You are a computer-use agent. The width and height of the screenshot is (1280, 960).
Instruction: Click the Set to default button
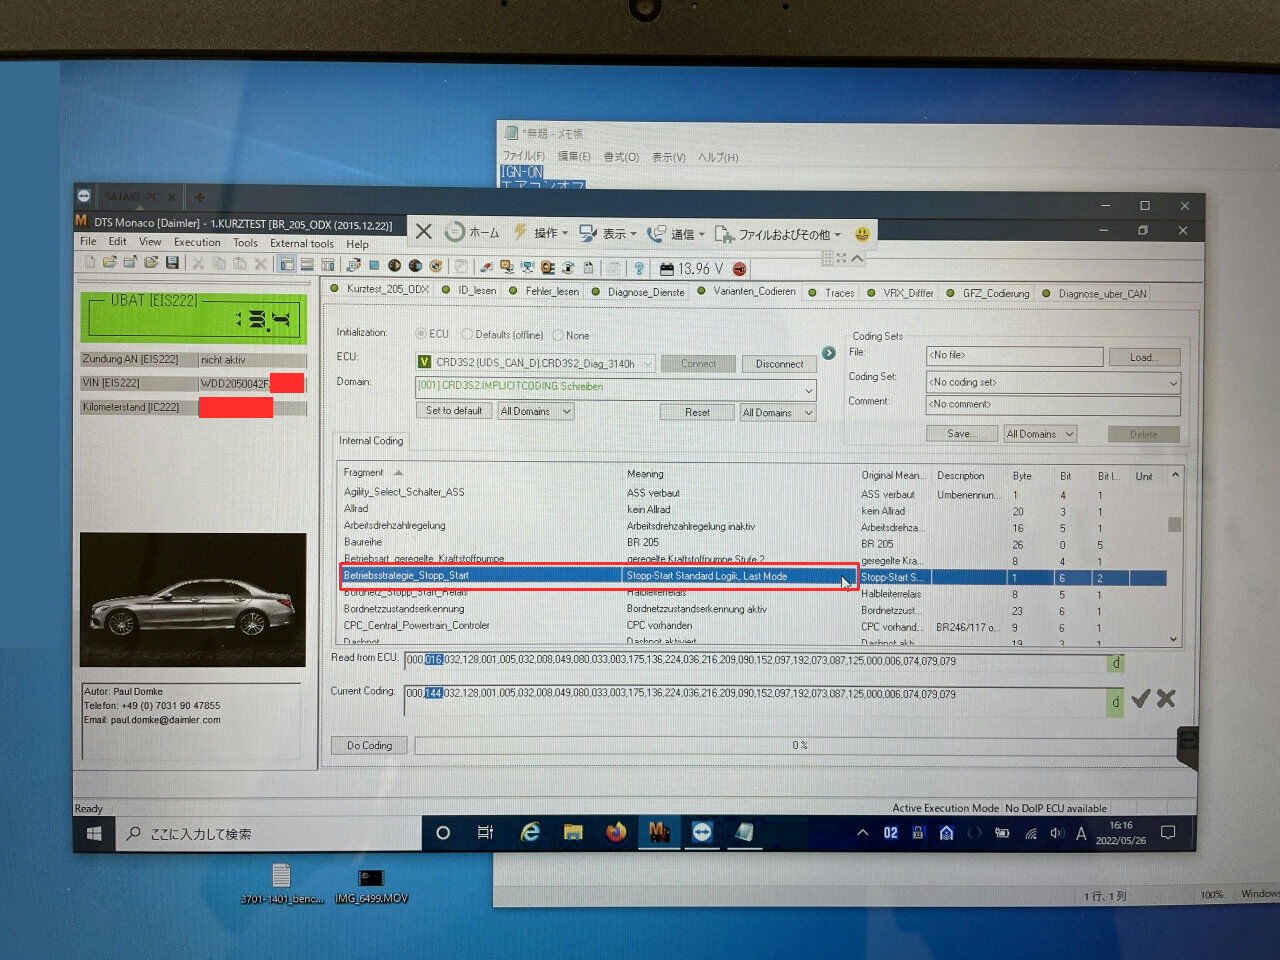tap(454, 411)
